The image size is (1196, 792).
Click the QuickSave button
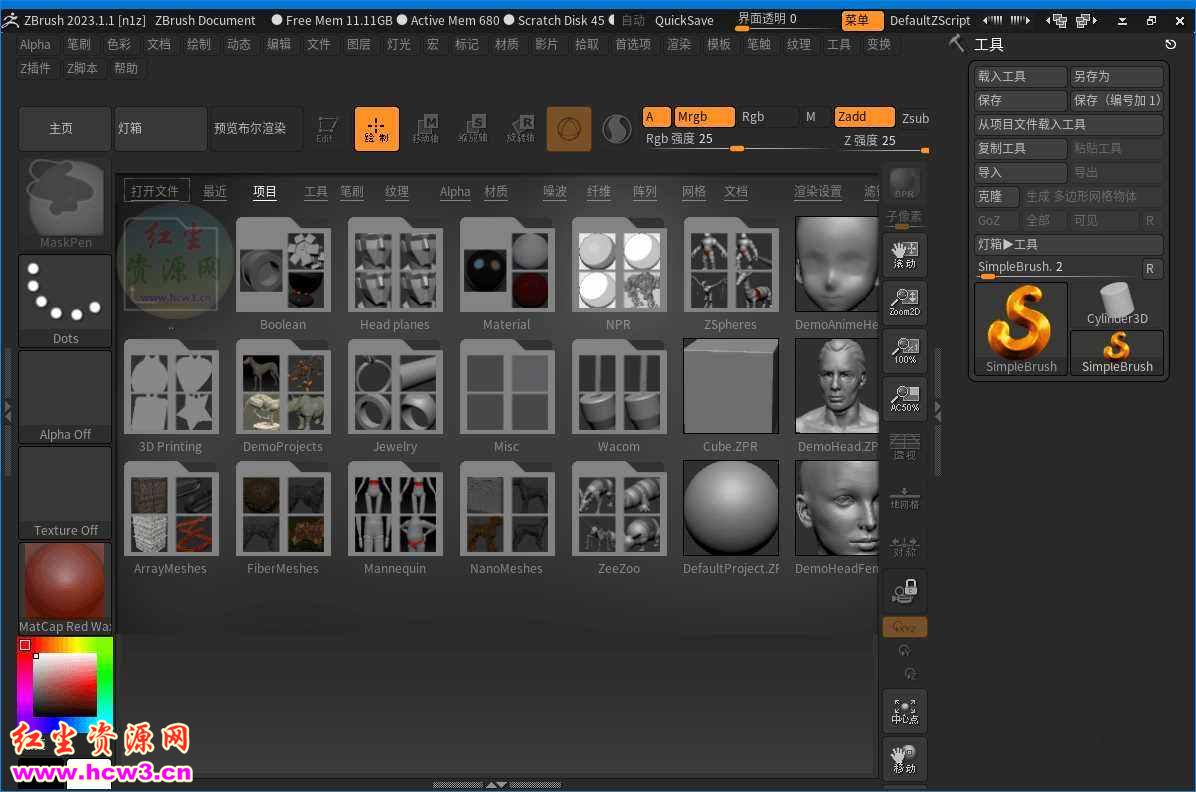click(684, 21)
